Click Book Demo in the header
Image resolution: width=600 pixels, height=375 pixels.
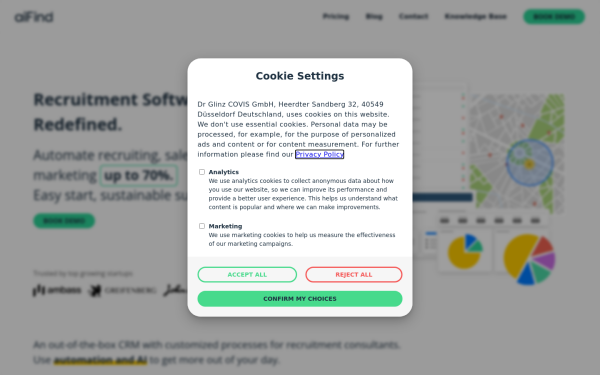[x=554, y=17]
